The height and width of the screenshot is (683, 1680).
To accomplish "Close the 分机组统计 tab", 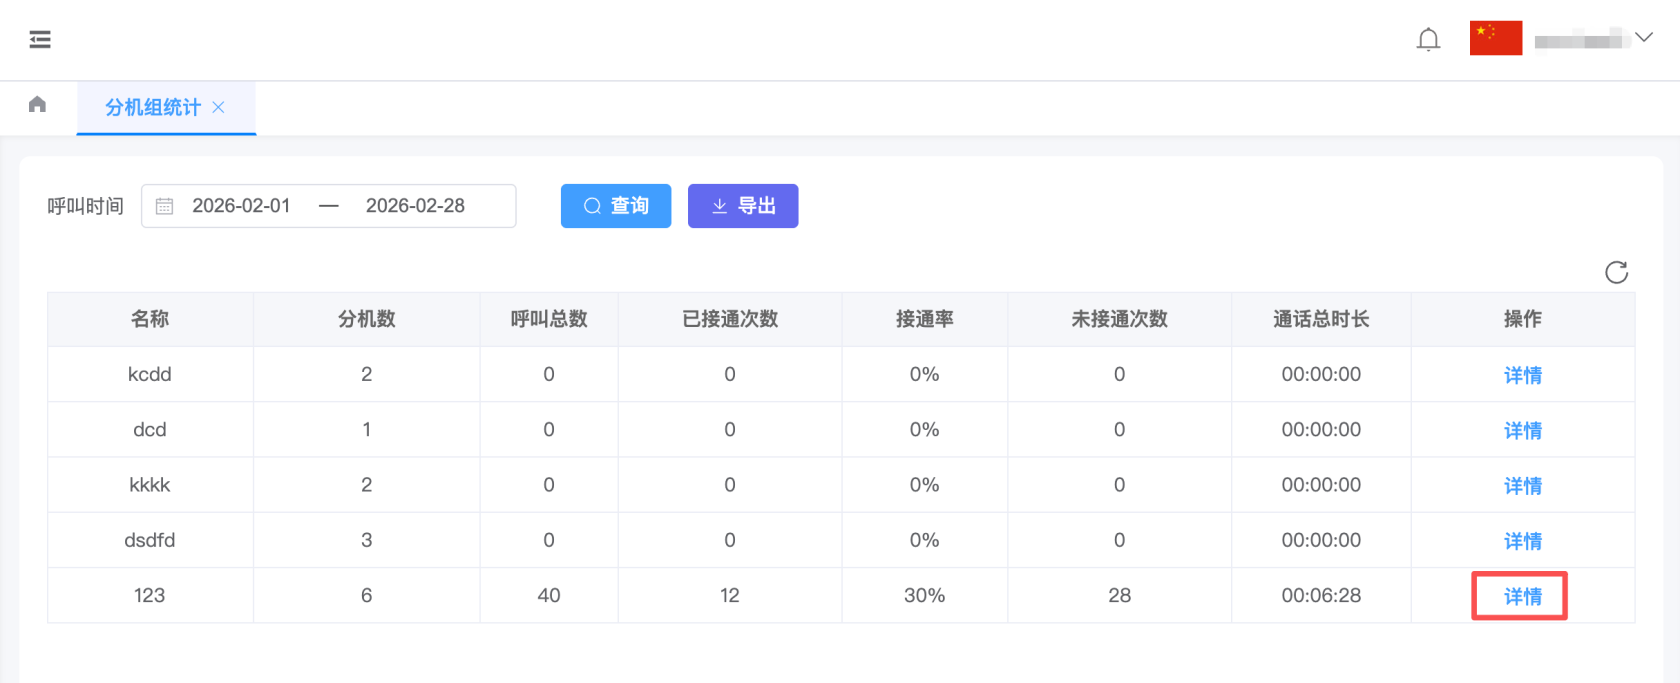I will tap(219, 107).
